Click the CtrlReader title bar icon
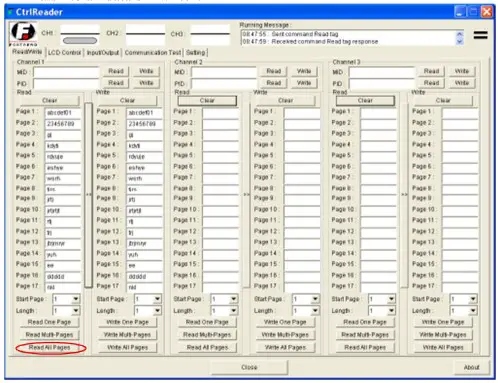Screen dimensions: 498x383 click(11, 12)
